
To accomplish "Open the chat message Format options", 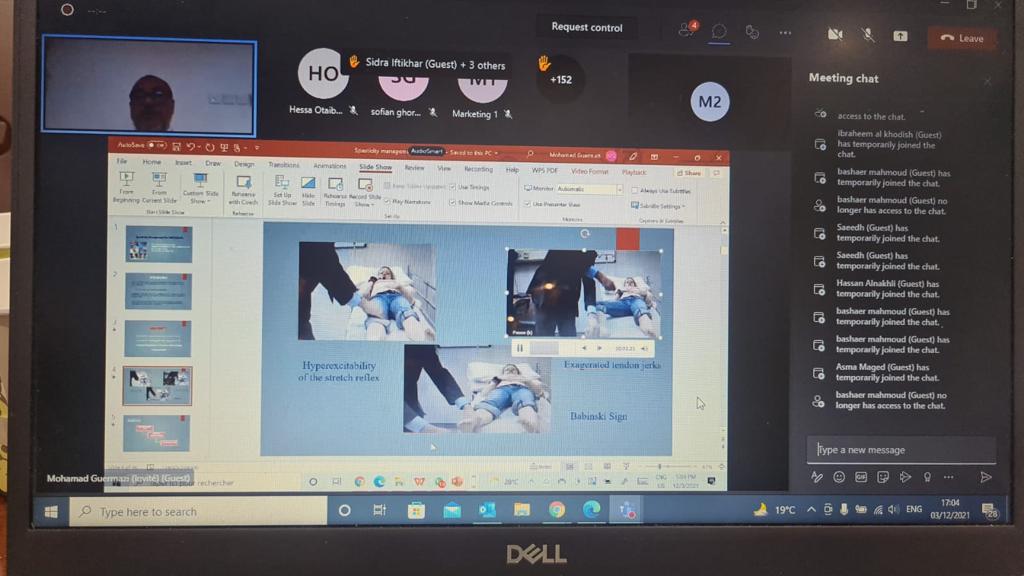I will click(x=816, y=477).
